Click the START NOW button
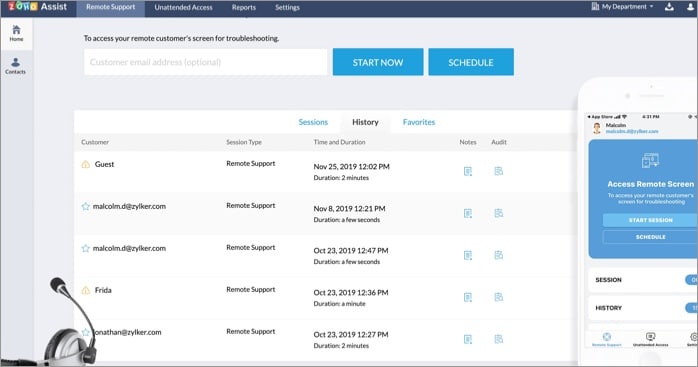Viewport: 698px width, 367px height. (378, 62)
